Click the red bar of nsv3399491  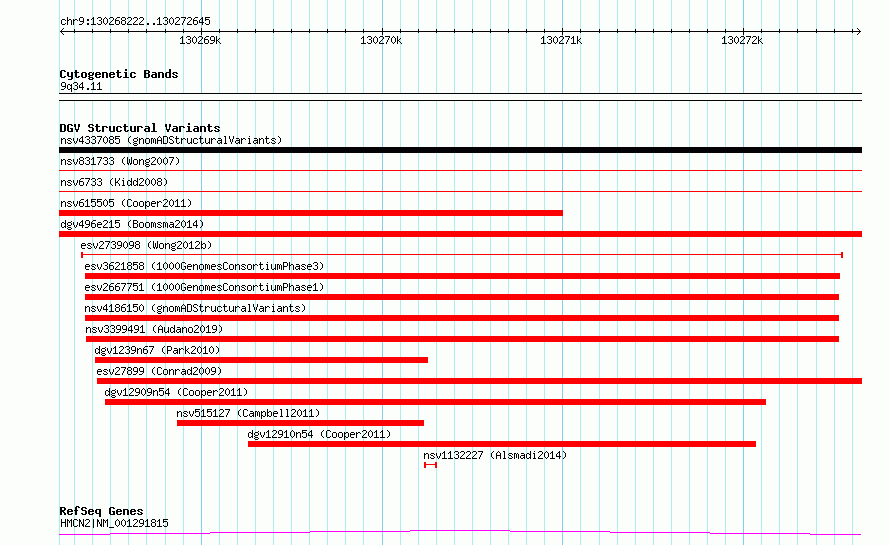[x=463, y=339]
